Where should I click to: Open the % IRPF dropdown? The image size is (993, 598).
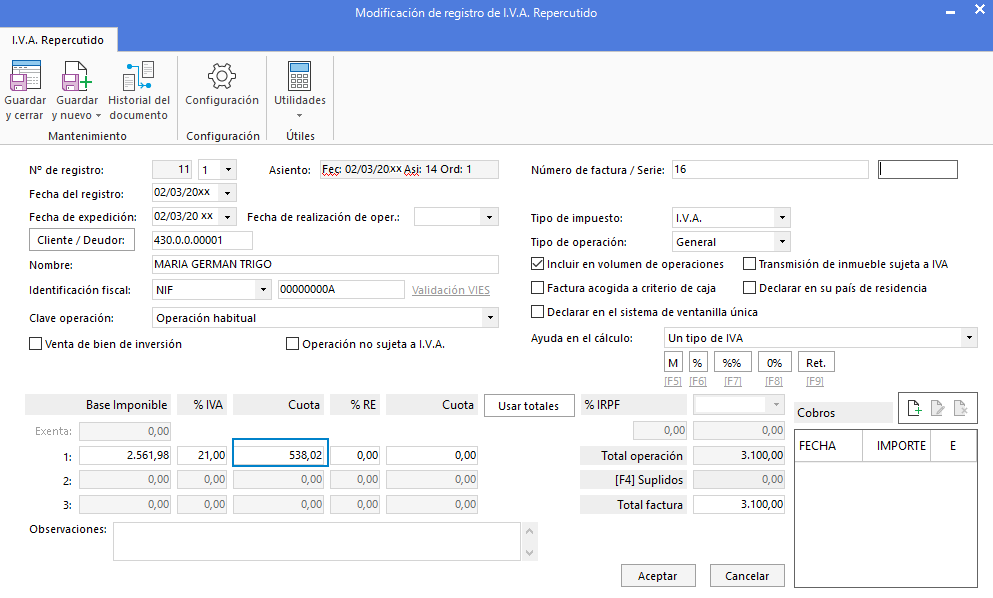pyautogui.click(x=776, y=404)
